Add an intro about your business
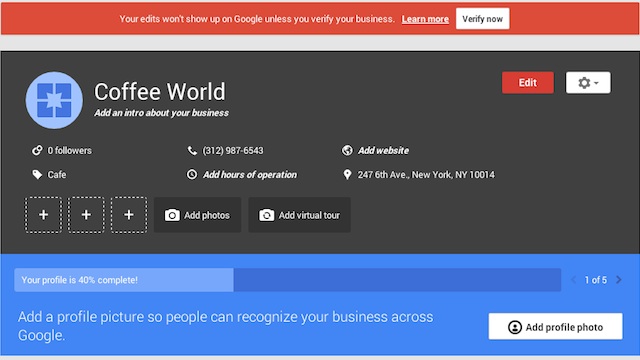Screen dimensions: 640x360 (x=161, y=113)
